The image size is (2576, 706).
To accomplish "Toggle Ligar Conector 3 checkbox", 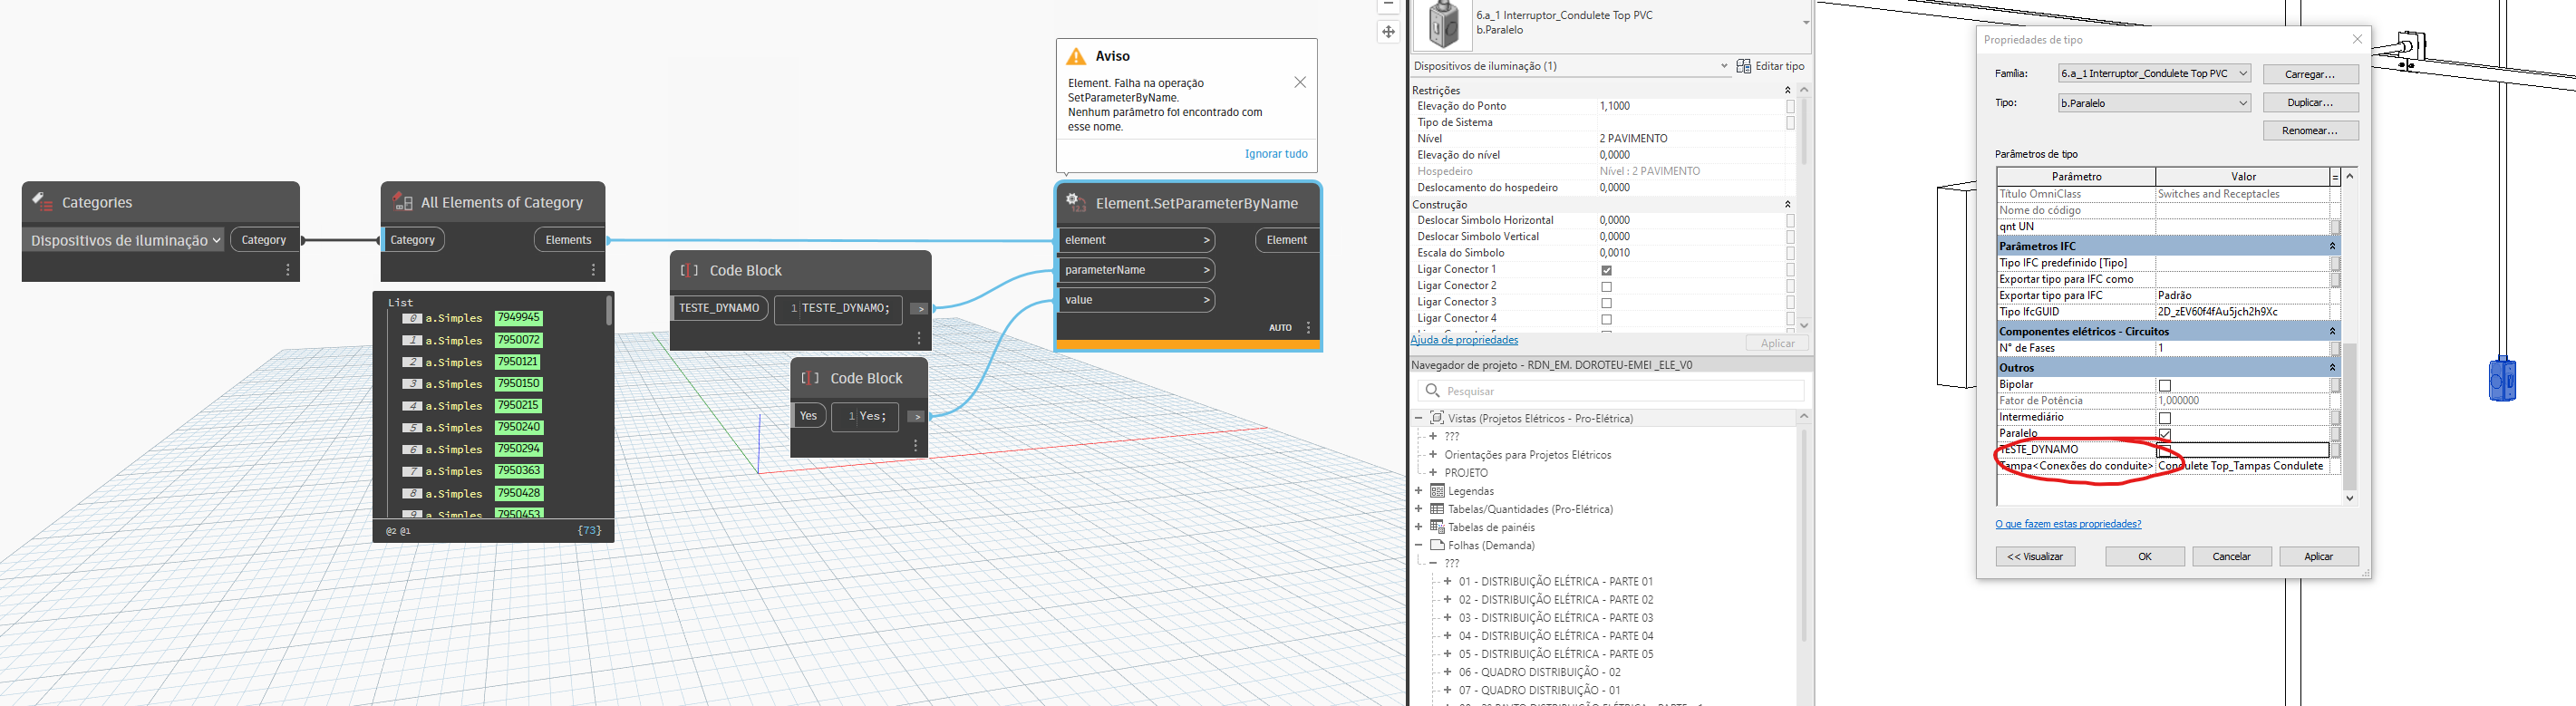I will (x=1607, y=303).
